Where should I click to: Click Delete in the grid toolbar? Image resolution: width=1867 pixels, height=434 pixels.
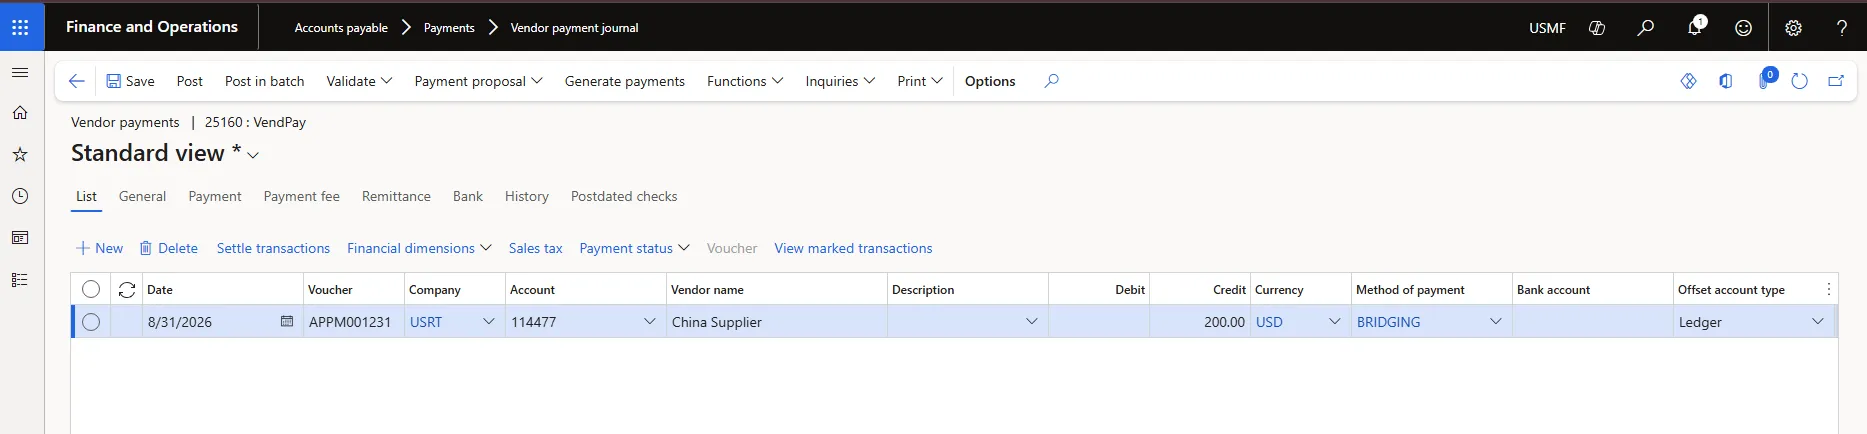[x=168, y=248]
